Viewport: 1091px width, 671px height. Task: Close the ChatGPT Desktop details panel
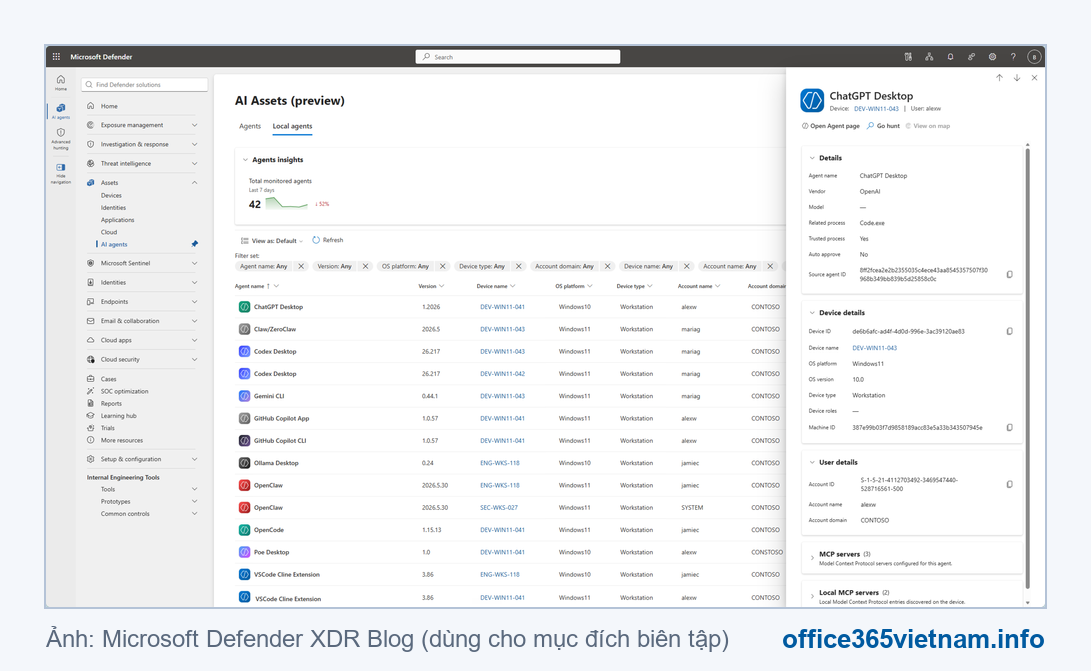click(x=1034, y=78)
